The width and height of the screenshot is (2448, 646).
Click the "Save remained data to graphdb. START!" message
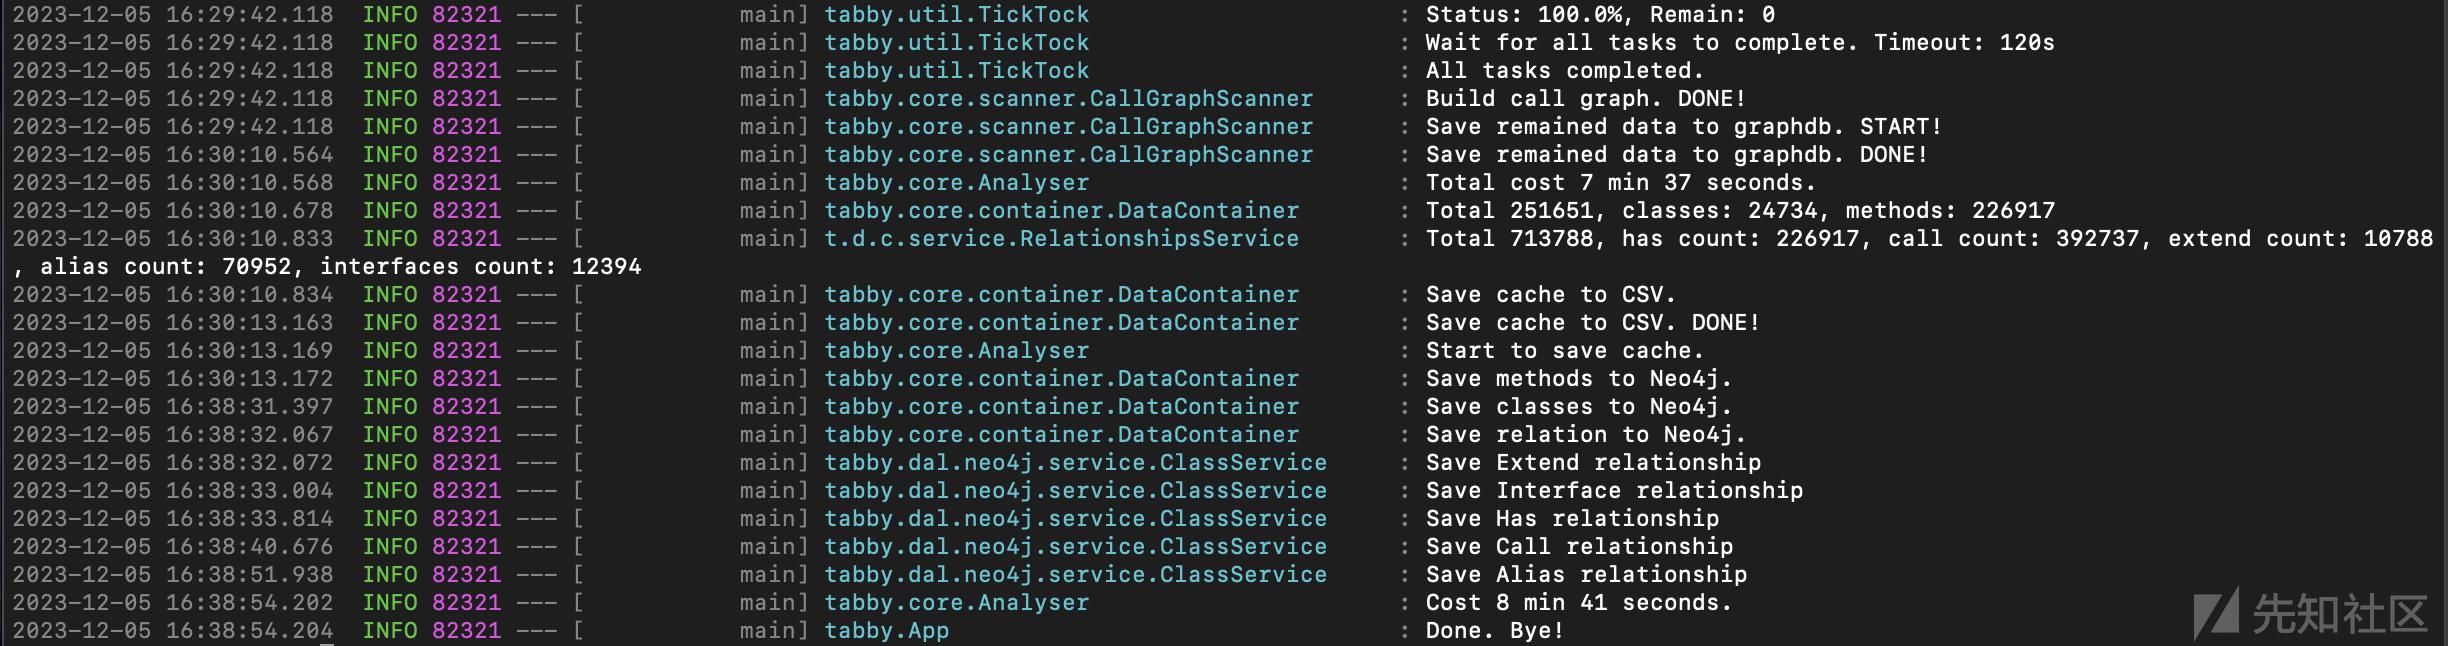click(x=1683, y=127)
